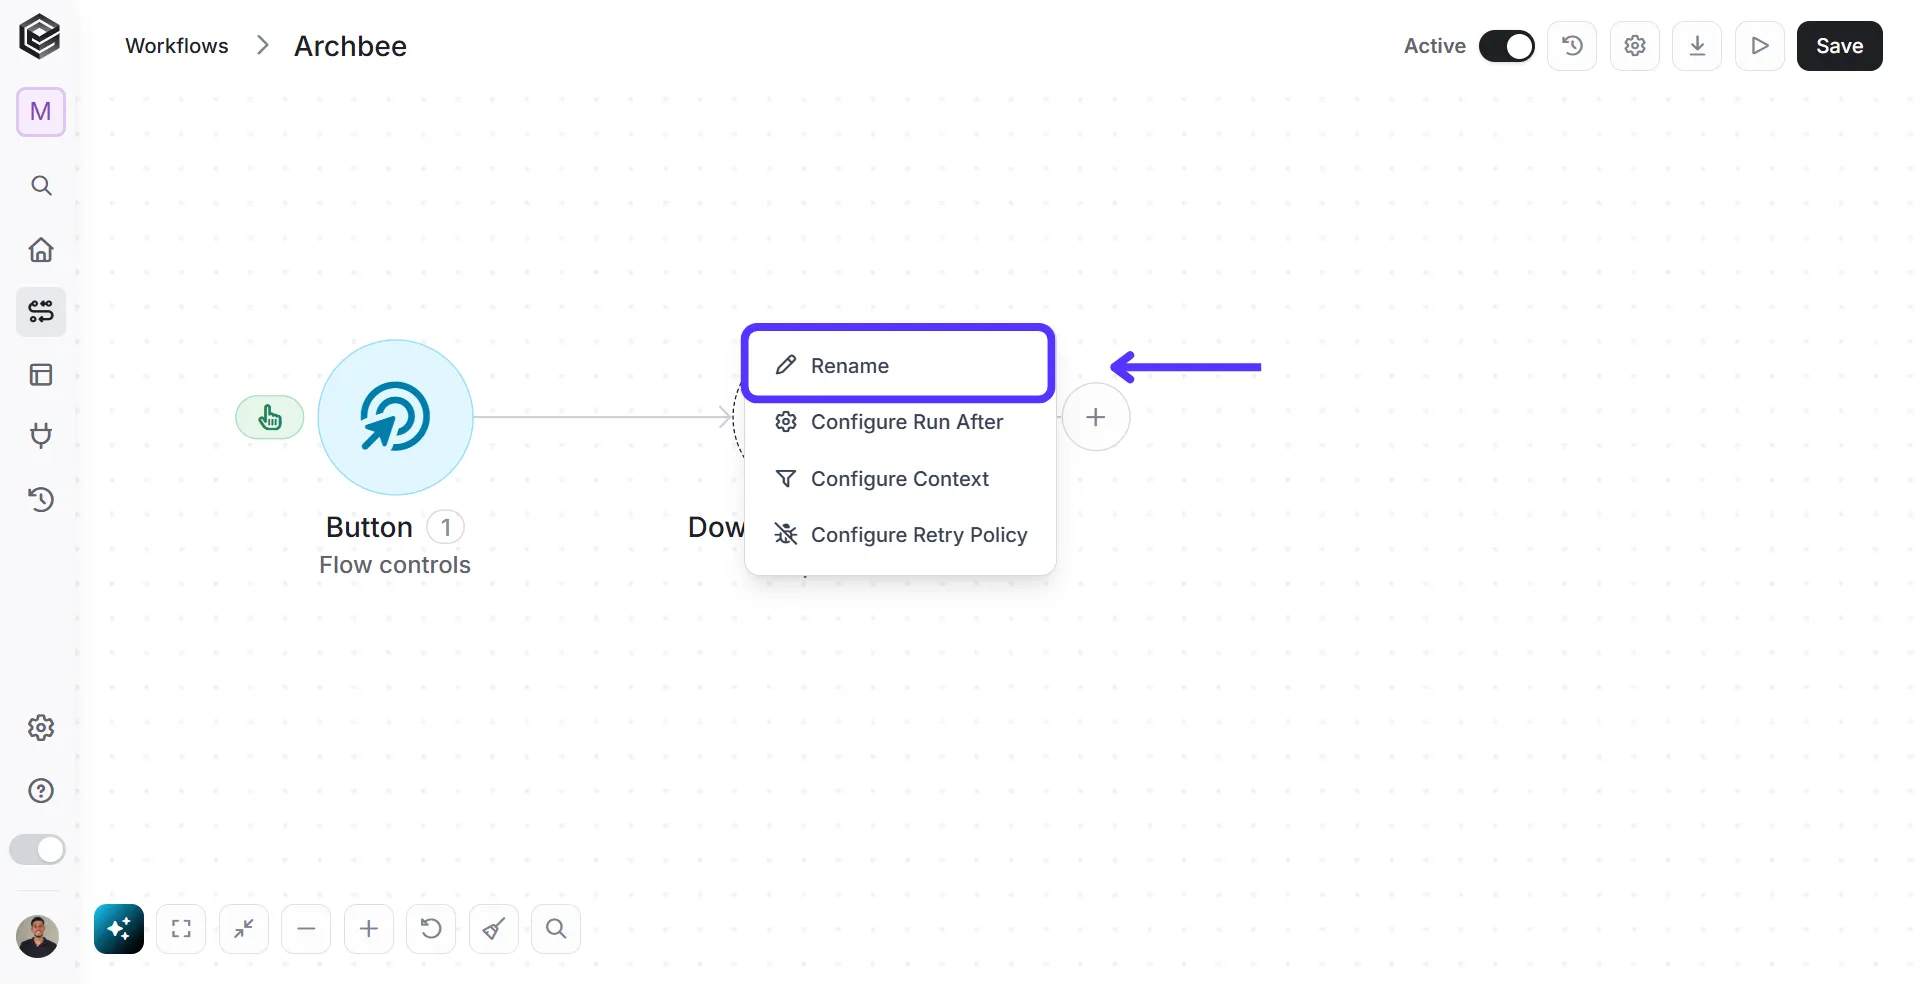Screen dimensions: 1916x984
Task: Open version history in top toolbar
Action: (1572, 46)
